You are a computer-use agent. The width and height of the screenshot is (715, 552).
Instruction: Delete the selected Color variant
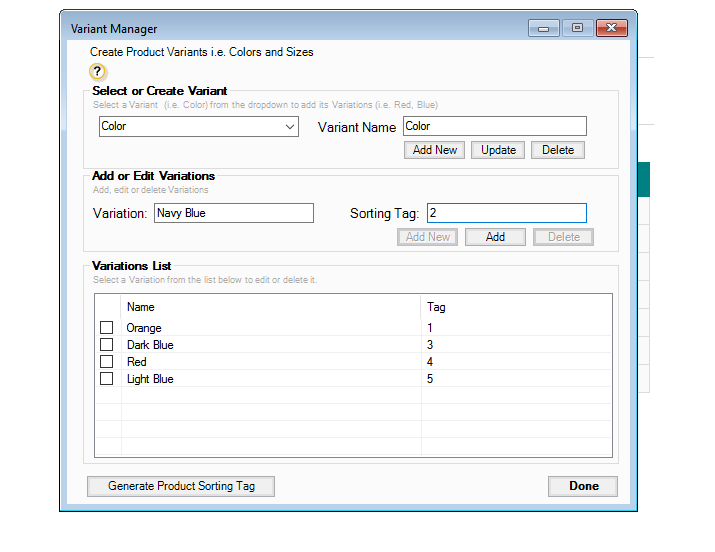pyautogui.click(x=557, y=150)
